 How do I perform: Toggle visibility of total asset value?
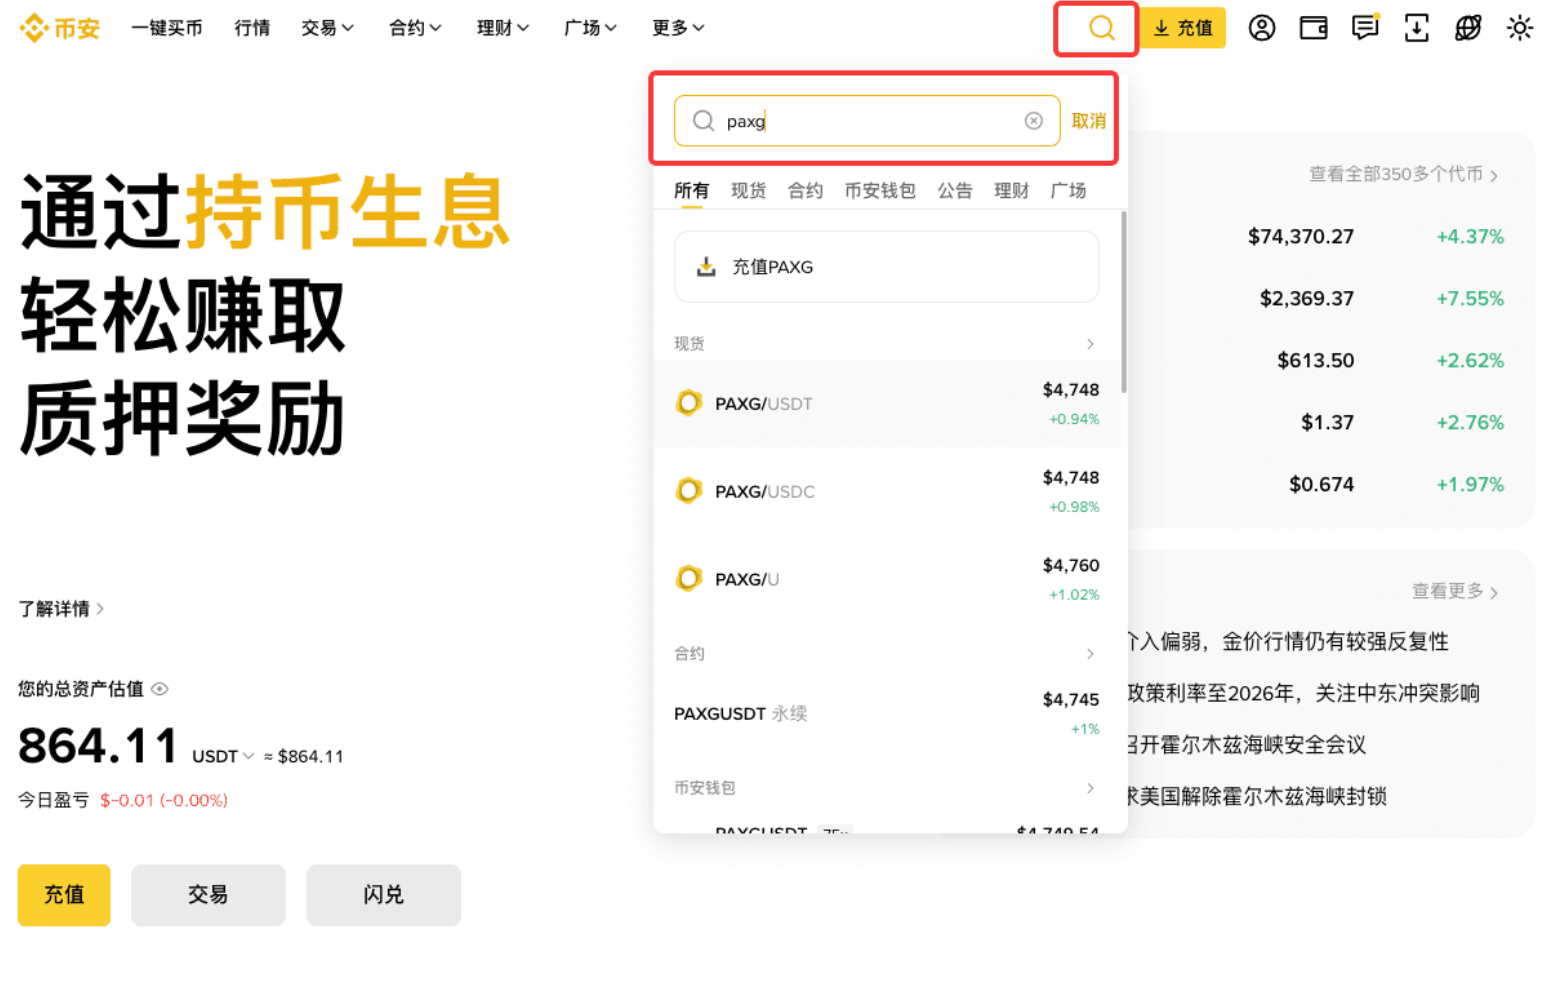(x=162, y=688)
